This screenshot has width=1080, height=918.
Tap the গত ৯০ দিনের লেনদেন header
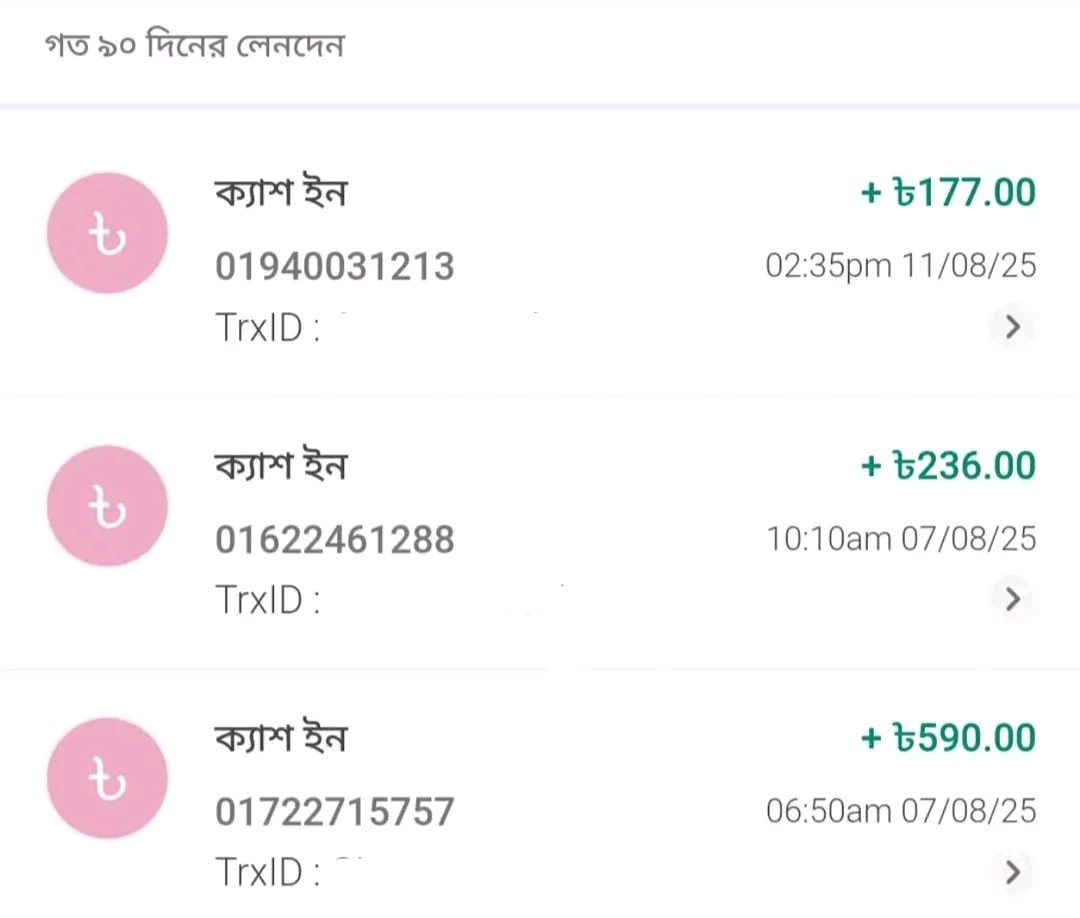[x=194, y=45]
